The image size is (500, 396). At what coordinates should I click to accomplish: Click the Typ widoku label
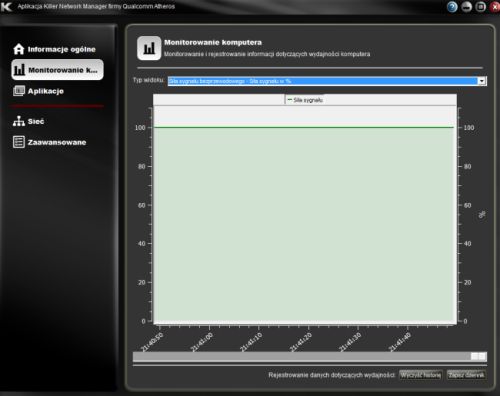(x=148, y=80)
